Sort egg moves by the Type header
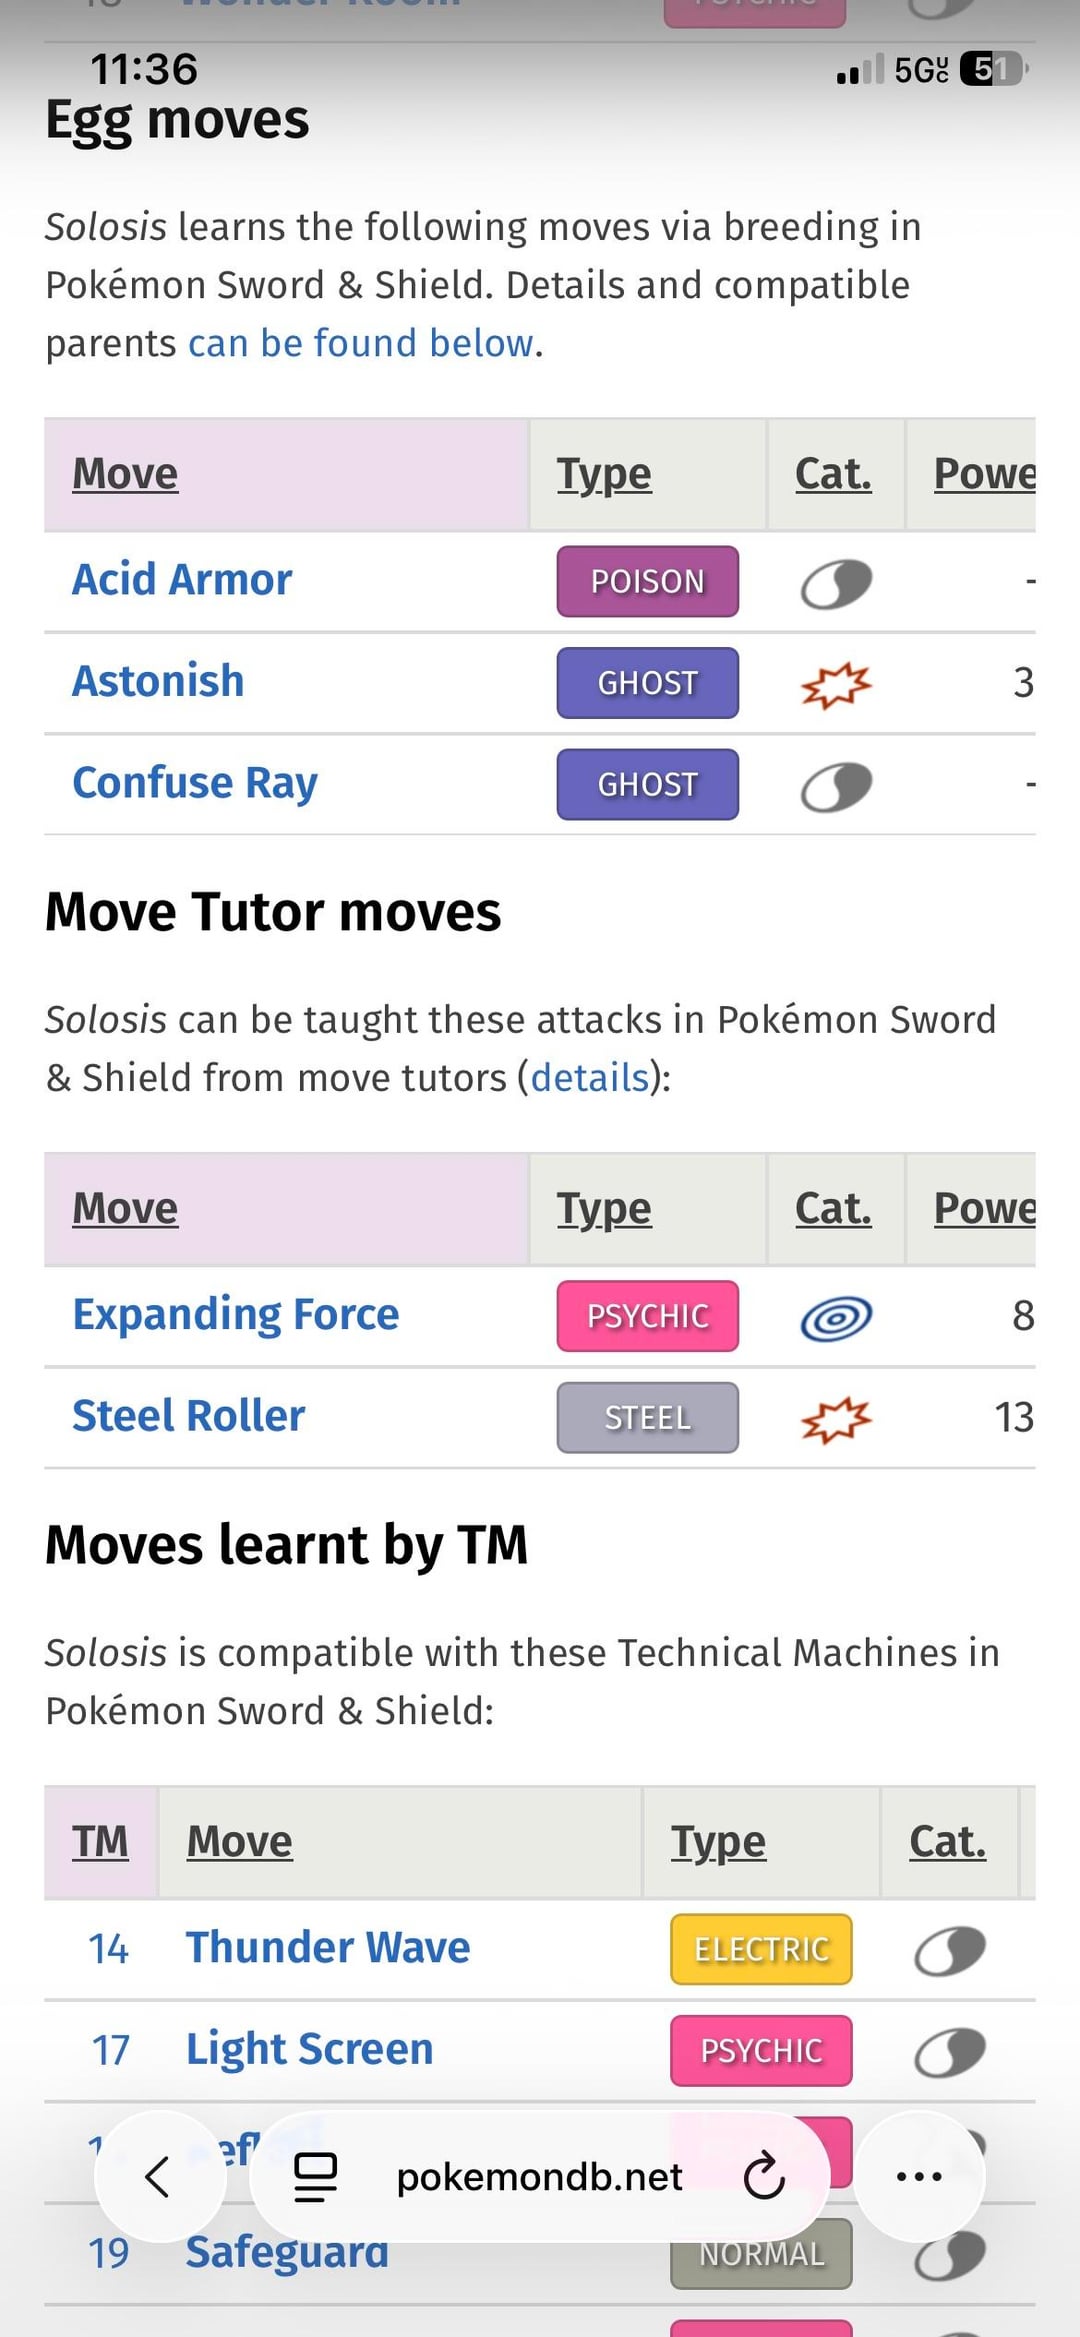The width and height of the screenshot is (1080, 2337). [604, 474]
